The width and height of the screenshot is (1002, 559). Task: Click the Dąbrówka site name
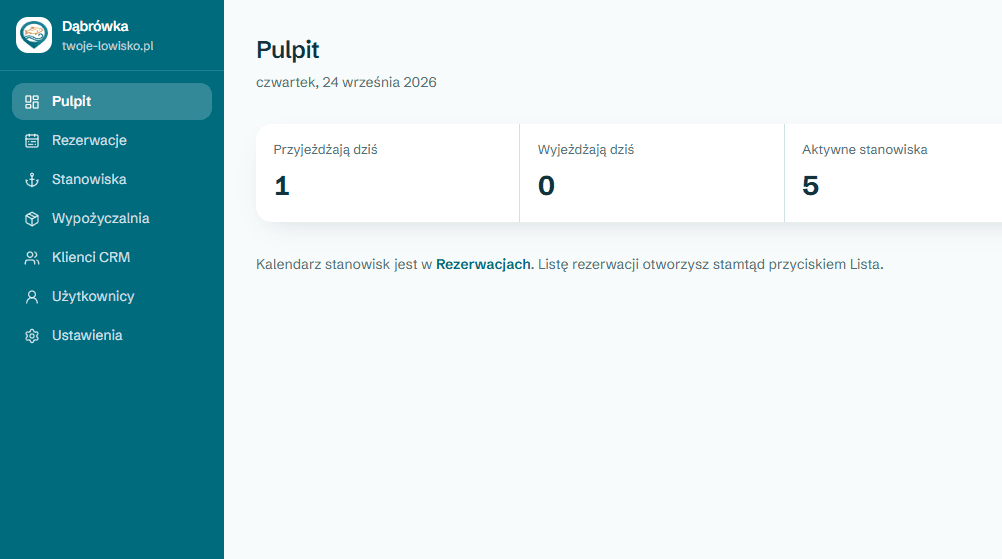[95, 27]
